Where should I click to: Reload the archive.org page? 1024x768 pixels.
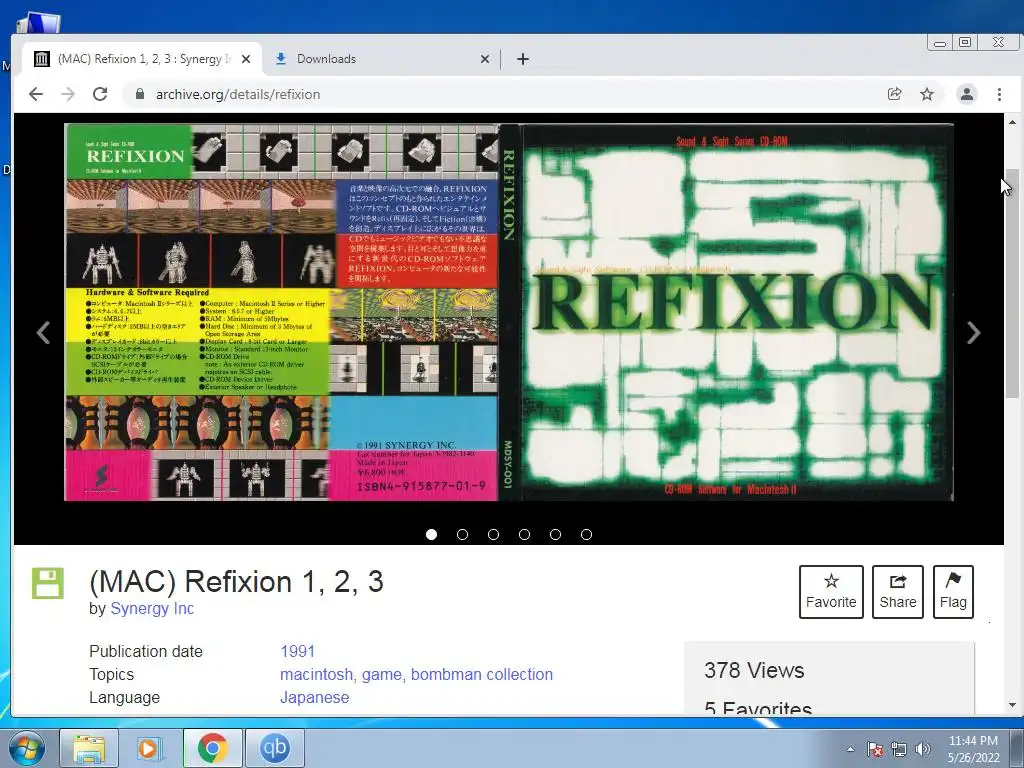[100, 94]
